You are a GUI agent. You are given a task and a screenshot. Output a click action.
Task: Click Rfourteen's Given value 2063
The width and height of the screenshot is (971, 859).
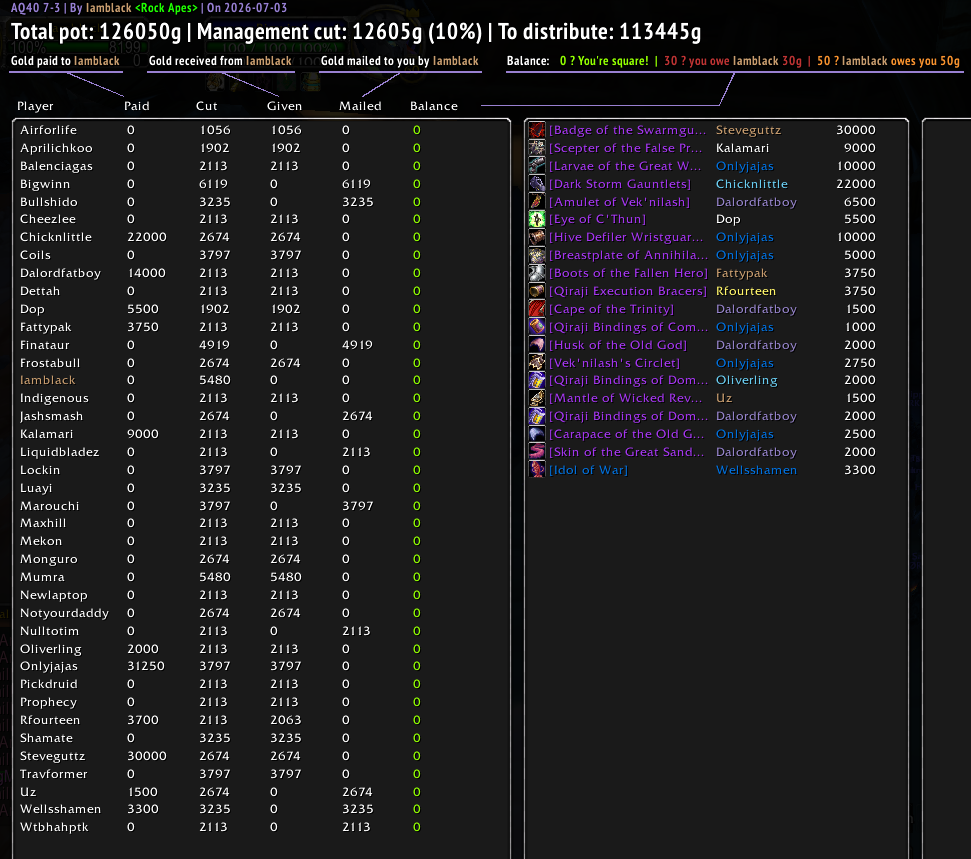point(285,720)
